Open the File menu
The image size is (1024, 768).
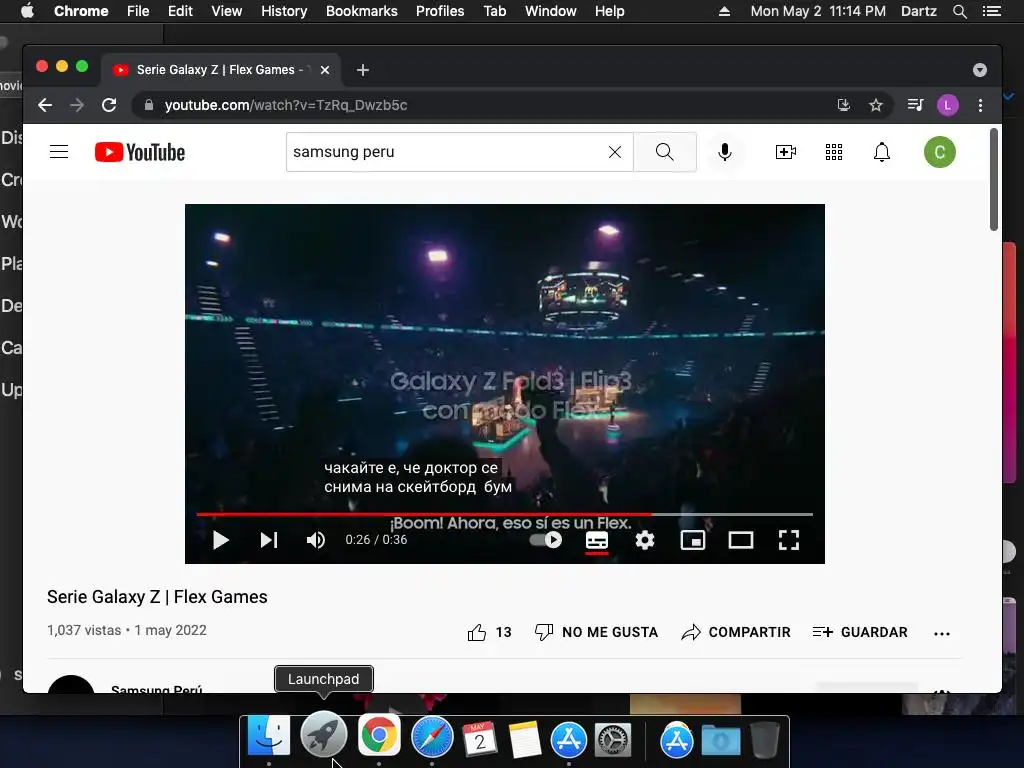(x=138, y=11)
